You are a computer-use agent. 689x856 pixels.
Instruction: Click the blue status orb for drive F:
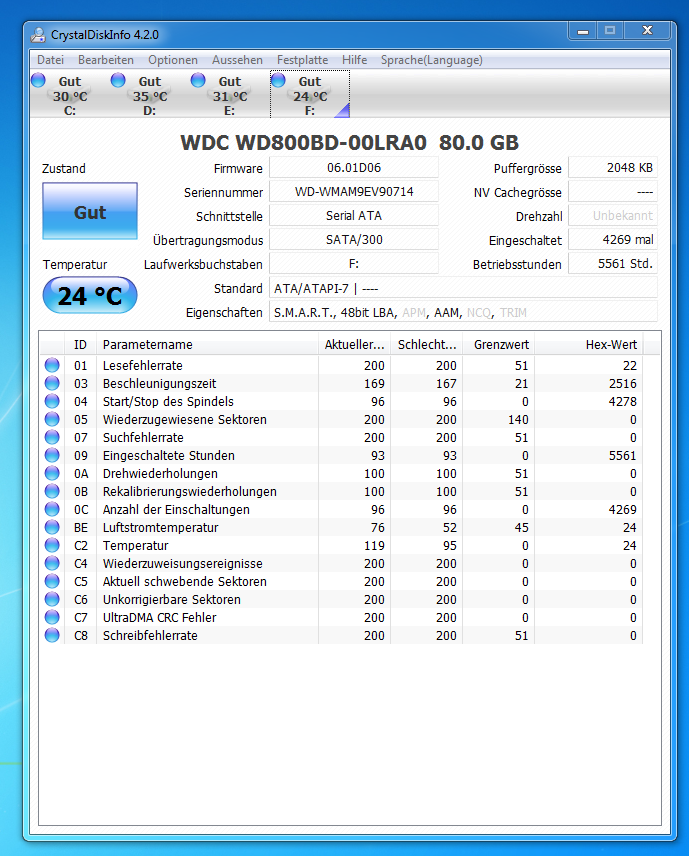[278, 80]
